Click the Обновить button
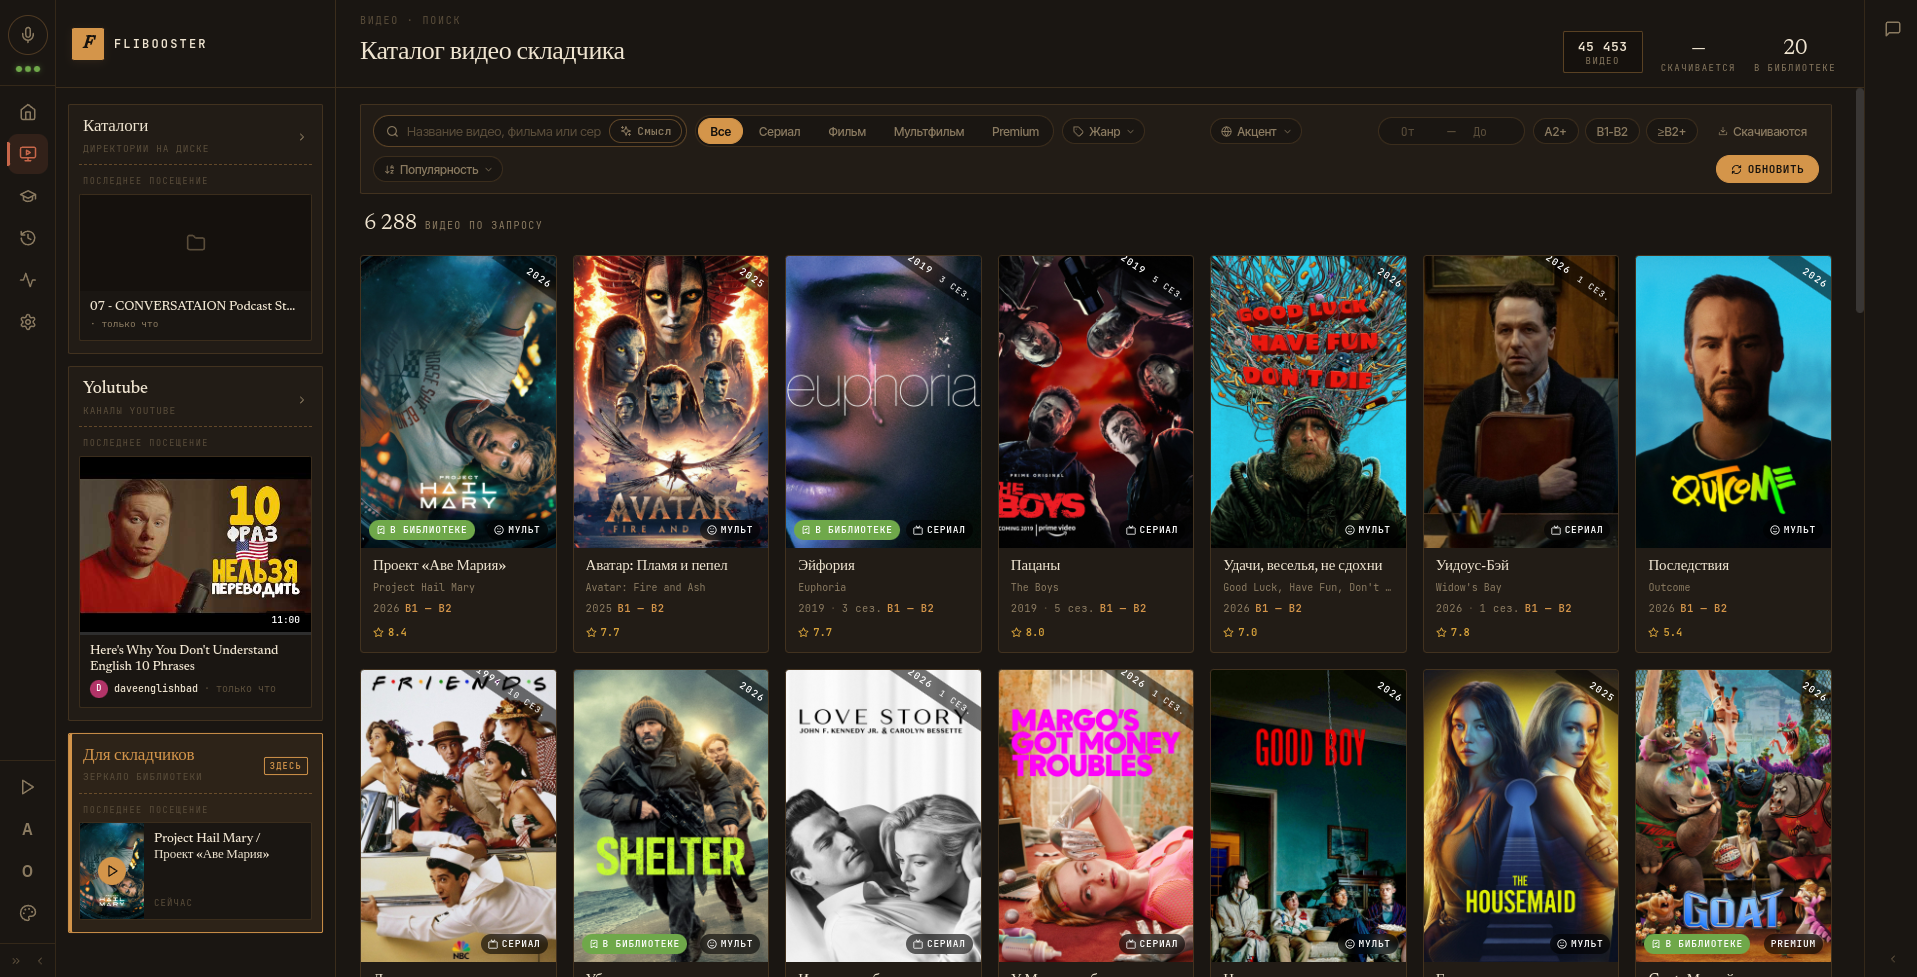Image resolution: width=1917 pixels, height=977 pixels. click(1767, 169)
